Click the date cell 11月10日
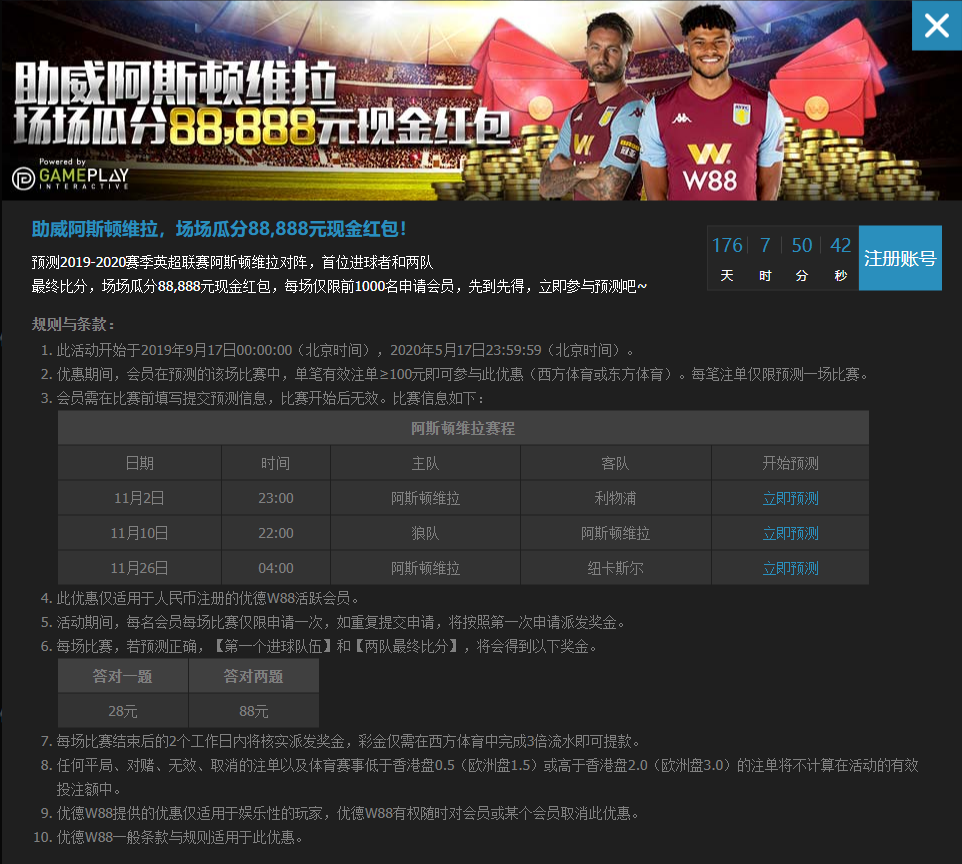 [x=139, y=533]
